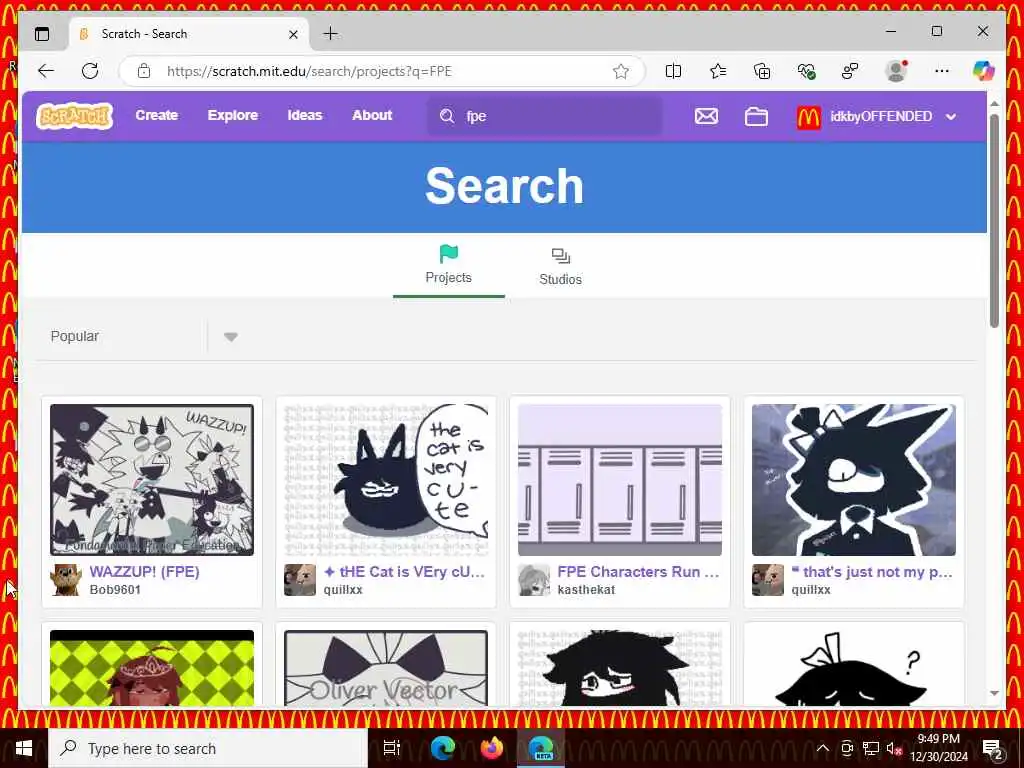1024x768 pixels.
Task: Switch to the Projects tab
Action: click(449, 264)
